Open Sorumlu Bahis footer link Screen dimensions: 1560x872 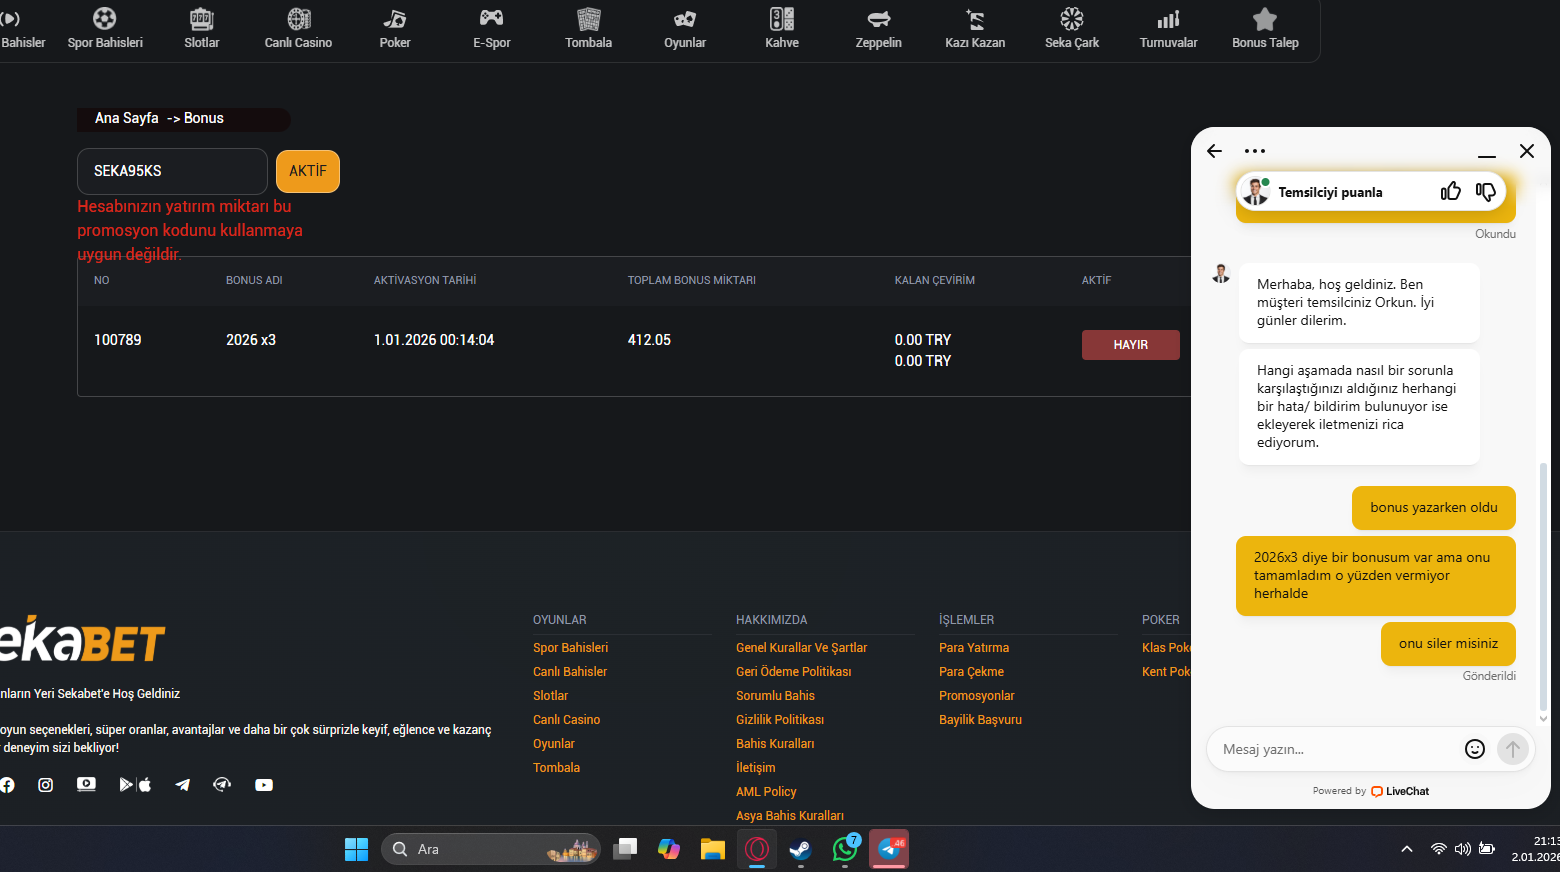pos(775,696)
